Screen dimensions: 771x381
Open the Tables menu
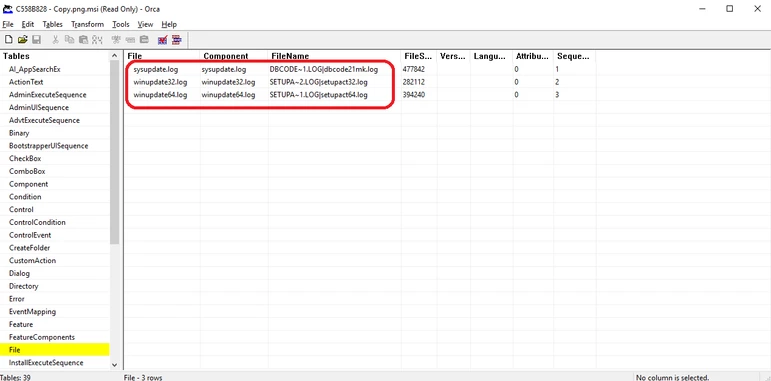(x=53, y=24)
